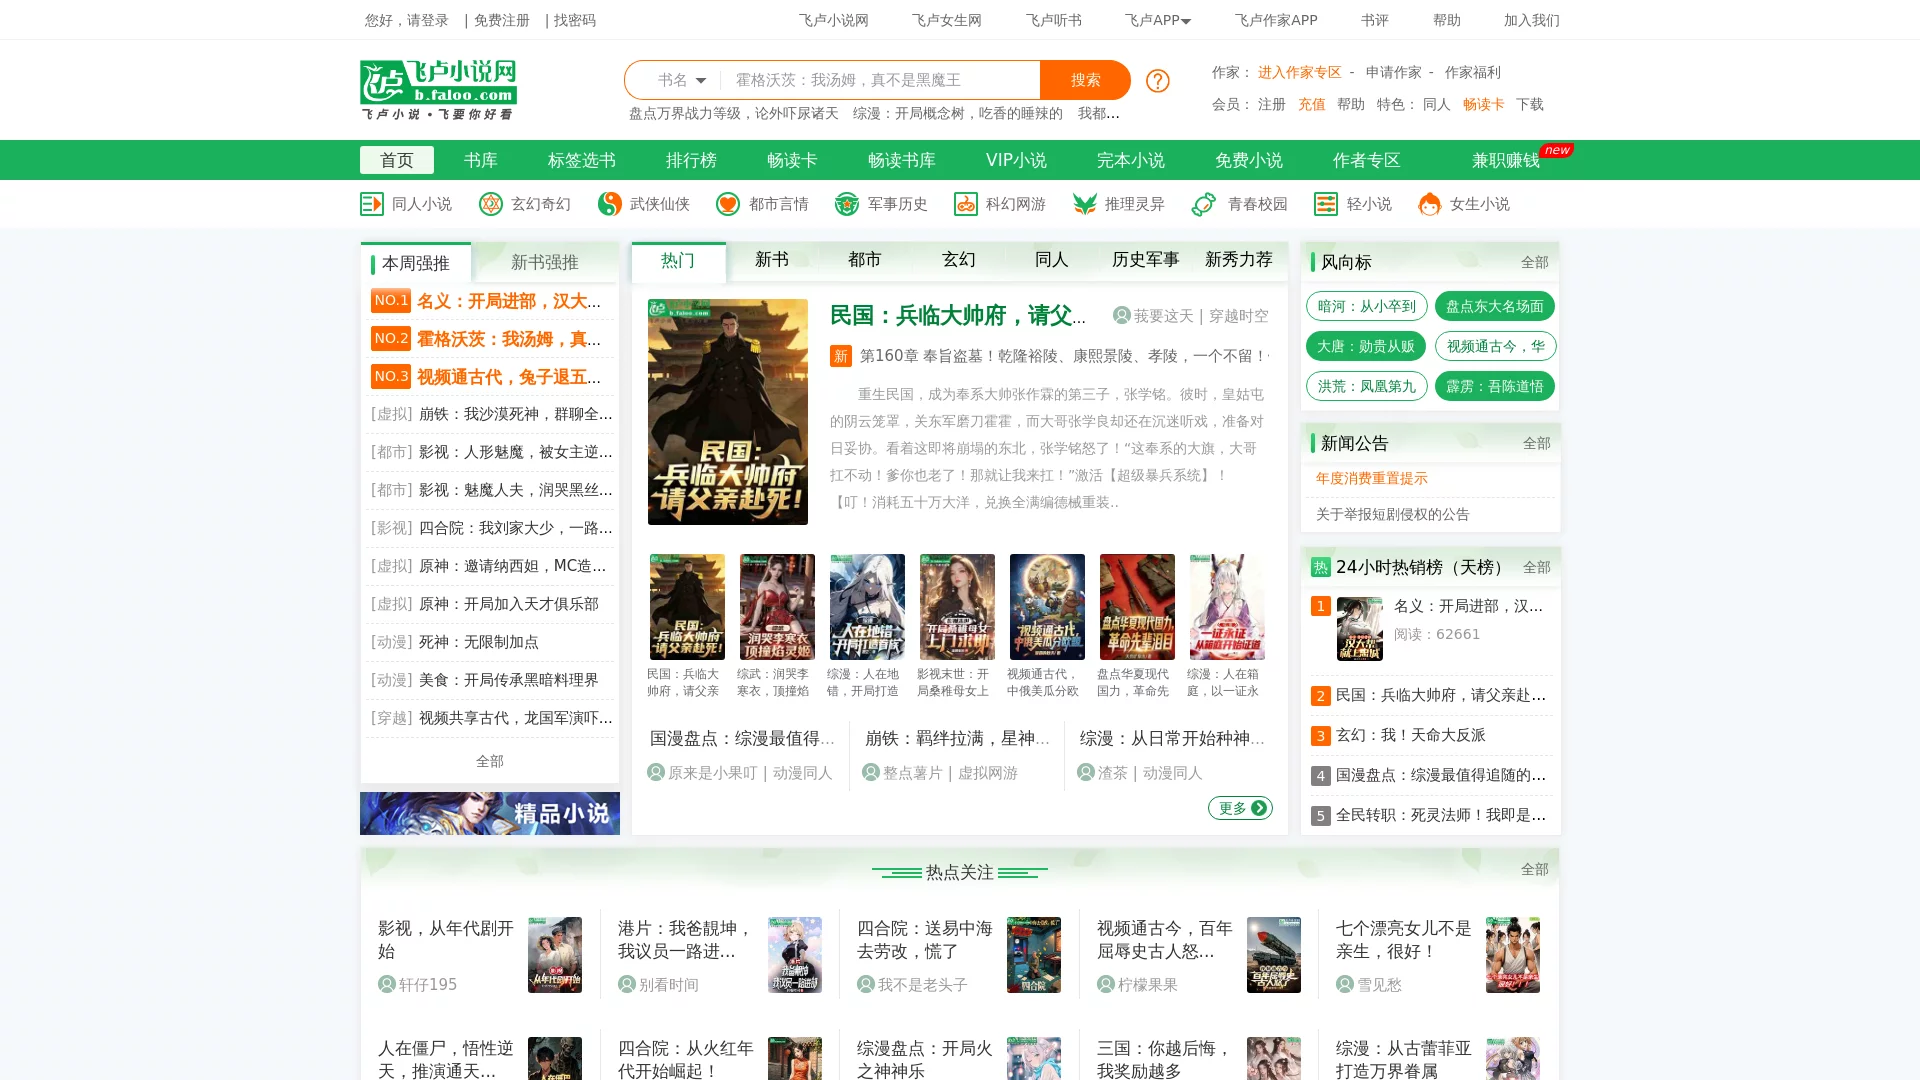Click the 青春校园 category icon
This screenshot has width=1920, height=1080.
click(x=1204, y=204)
